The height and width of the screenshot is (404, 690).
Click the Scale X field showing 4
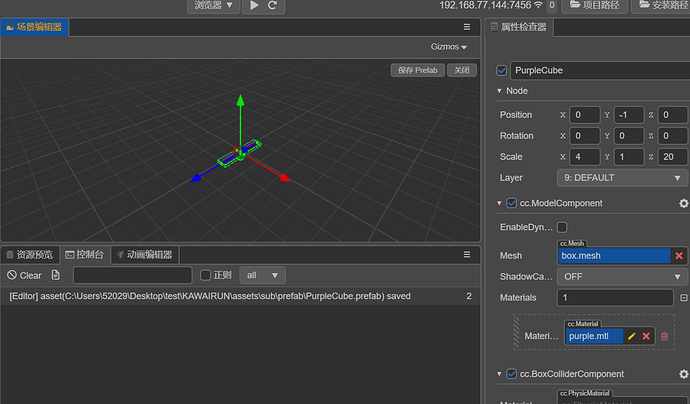click(584, 157)
